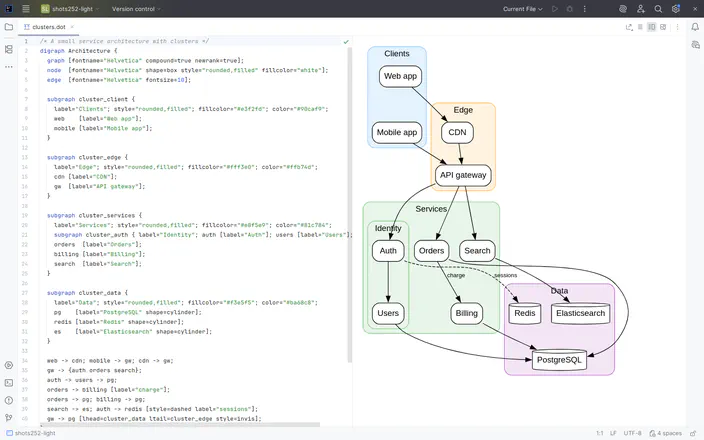Viewport: 704px width, 440px height.
Task: Click 'cluster_services' on line 19
Action: pos(107,216)
